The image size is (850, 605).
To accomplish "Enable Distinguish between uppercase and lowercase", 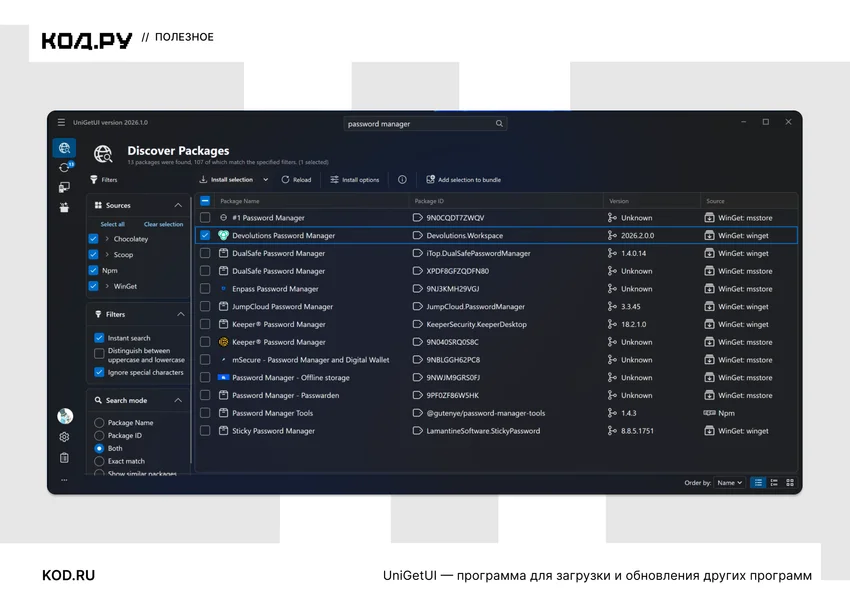I will (x=99, y=354).
